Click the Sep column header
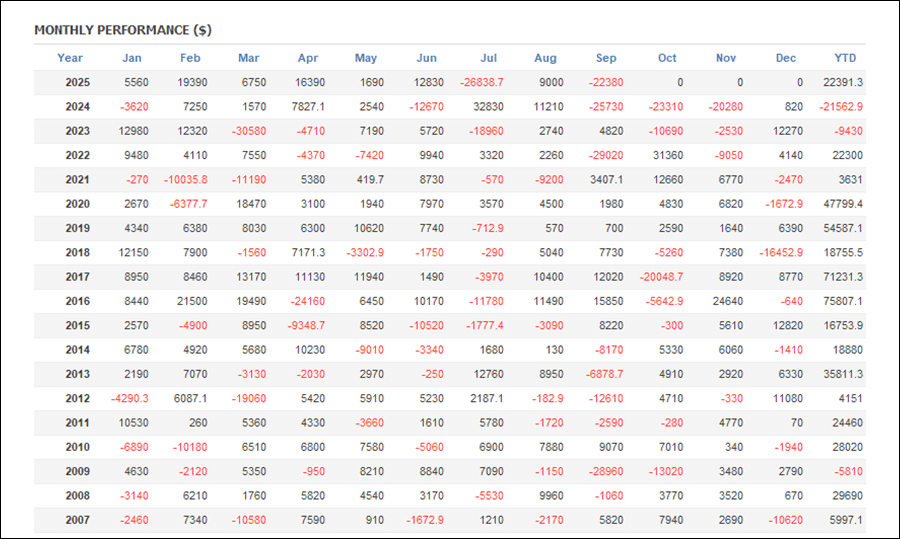The image size is (900, 539). 606,58
